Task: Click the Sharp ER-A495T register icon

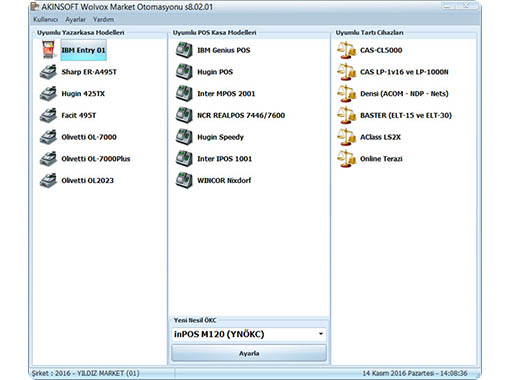Action: (48, 72)
